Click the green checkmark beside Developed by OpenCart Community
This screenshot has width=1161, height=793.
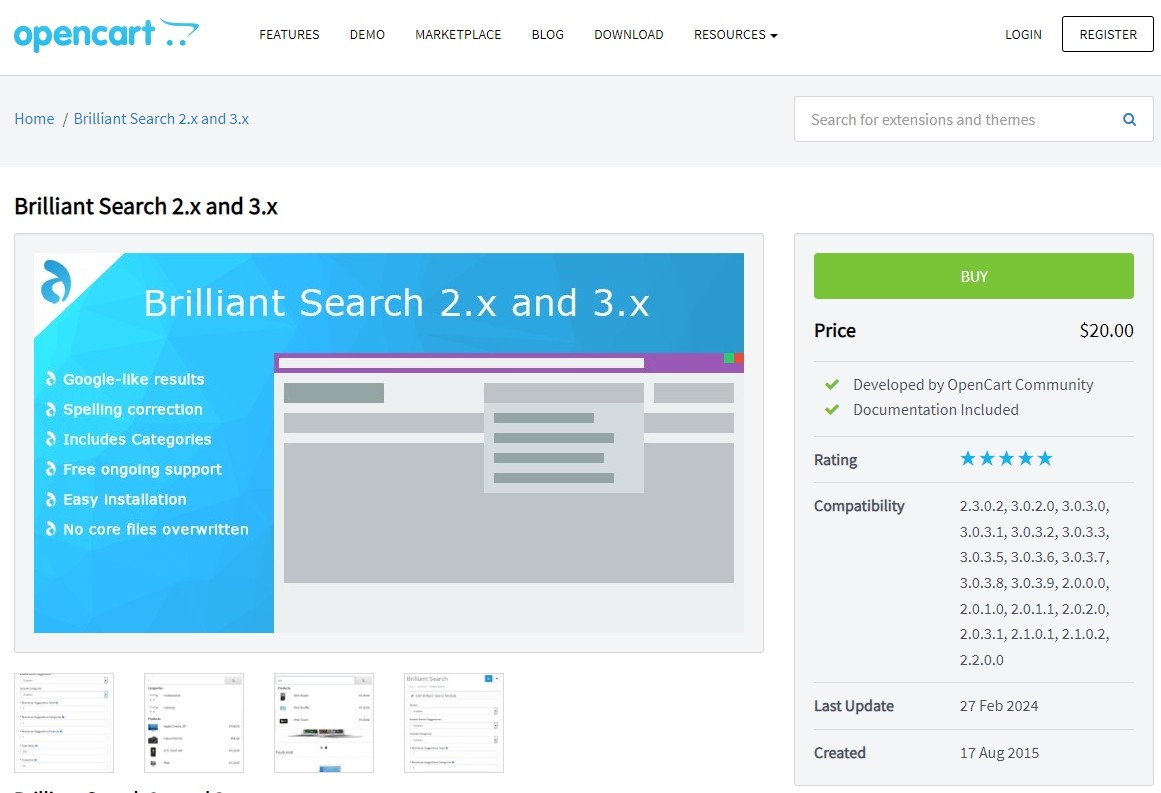pos(832,384)
